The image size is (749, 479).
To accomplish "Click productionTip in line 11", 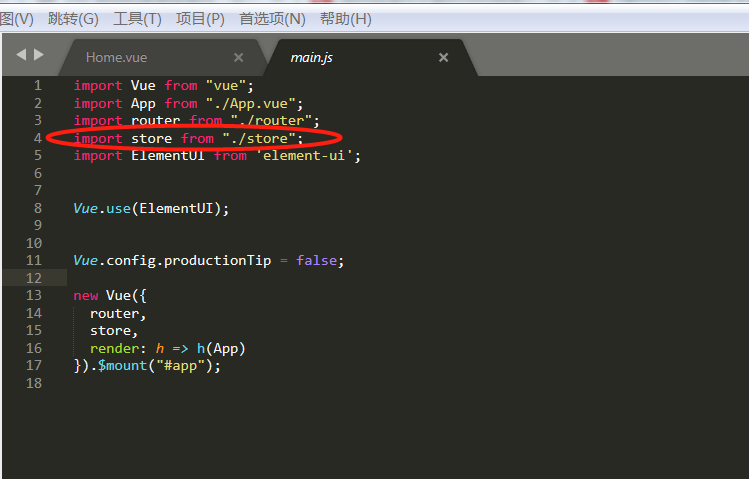I will 217,261.
